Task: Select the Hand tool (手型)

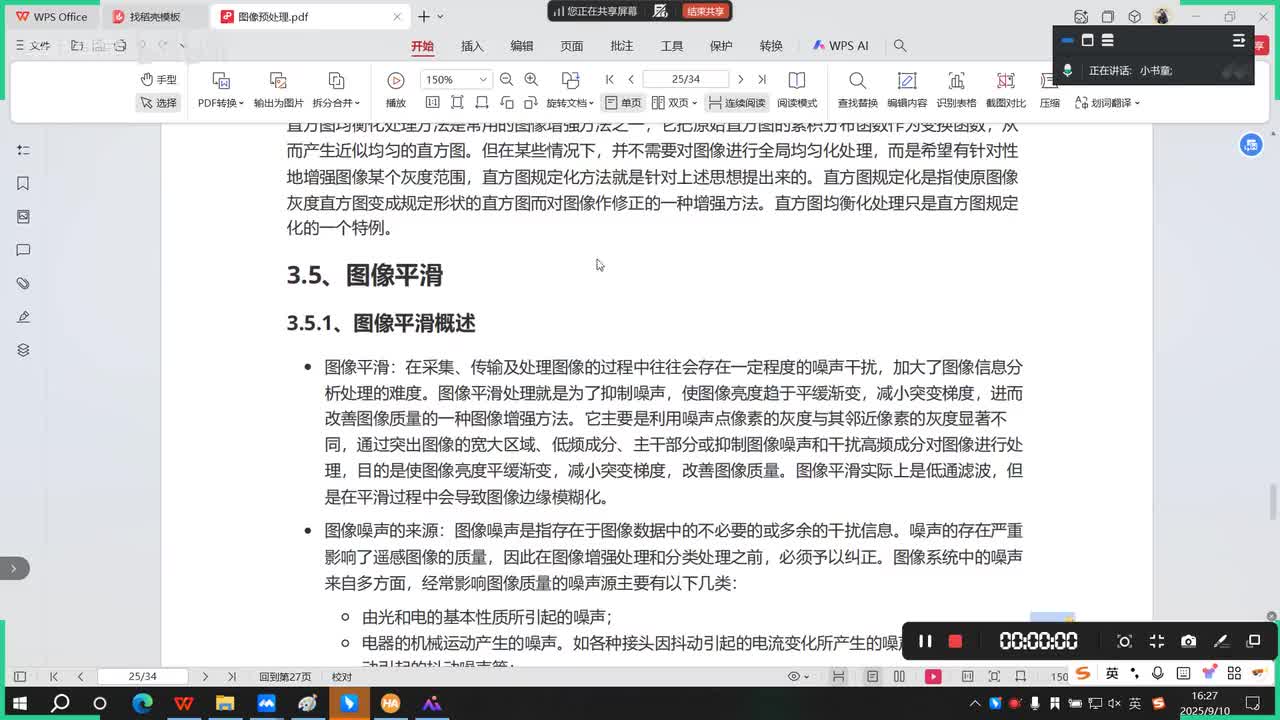Action: pyautogui.click(x=158, y=80)
